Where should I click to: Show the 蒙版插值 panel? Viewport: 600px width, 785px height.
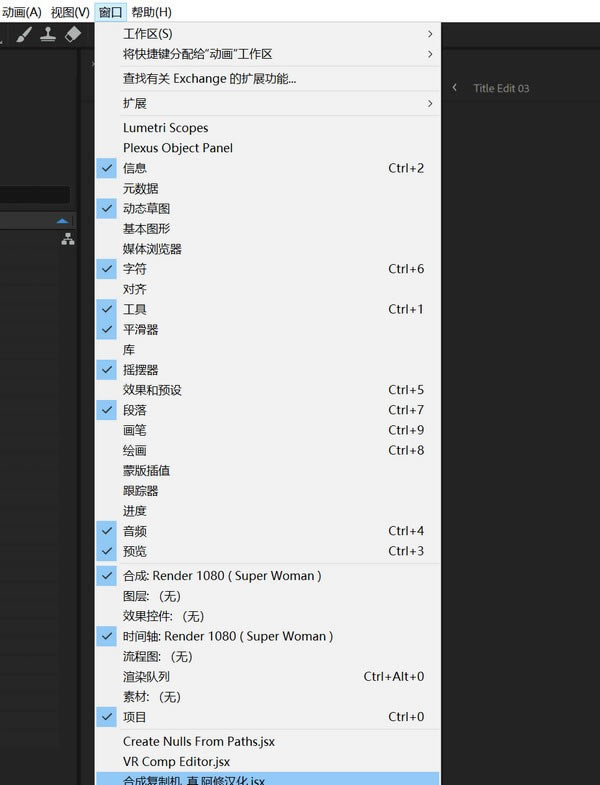tap(268, 471)
